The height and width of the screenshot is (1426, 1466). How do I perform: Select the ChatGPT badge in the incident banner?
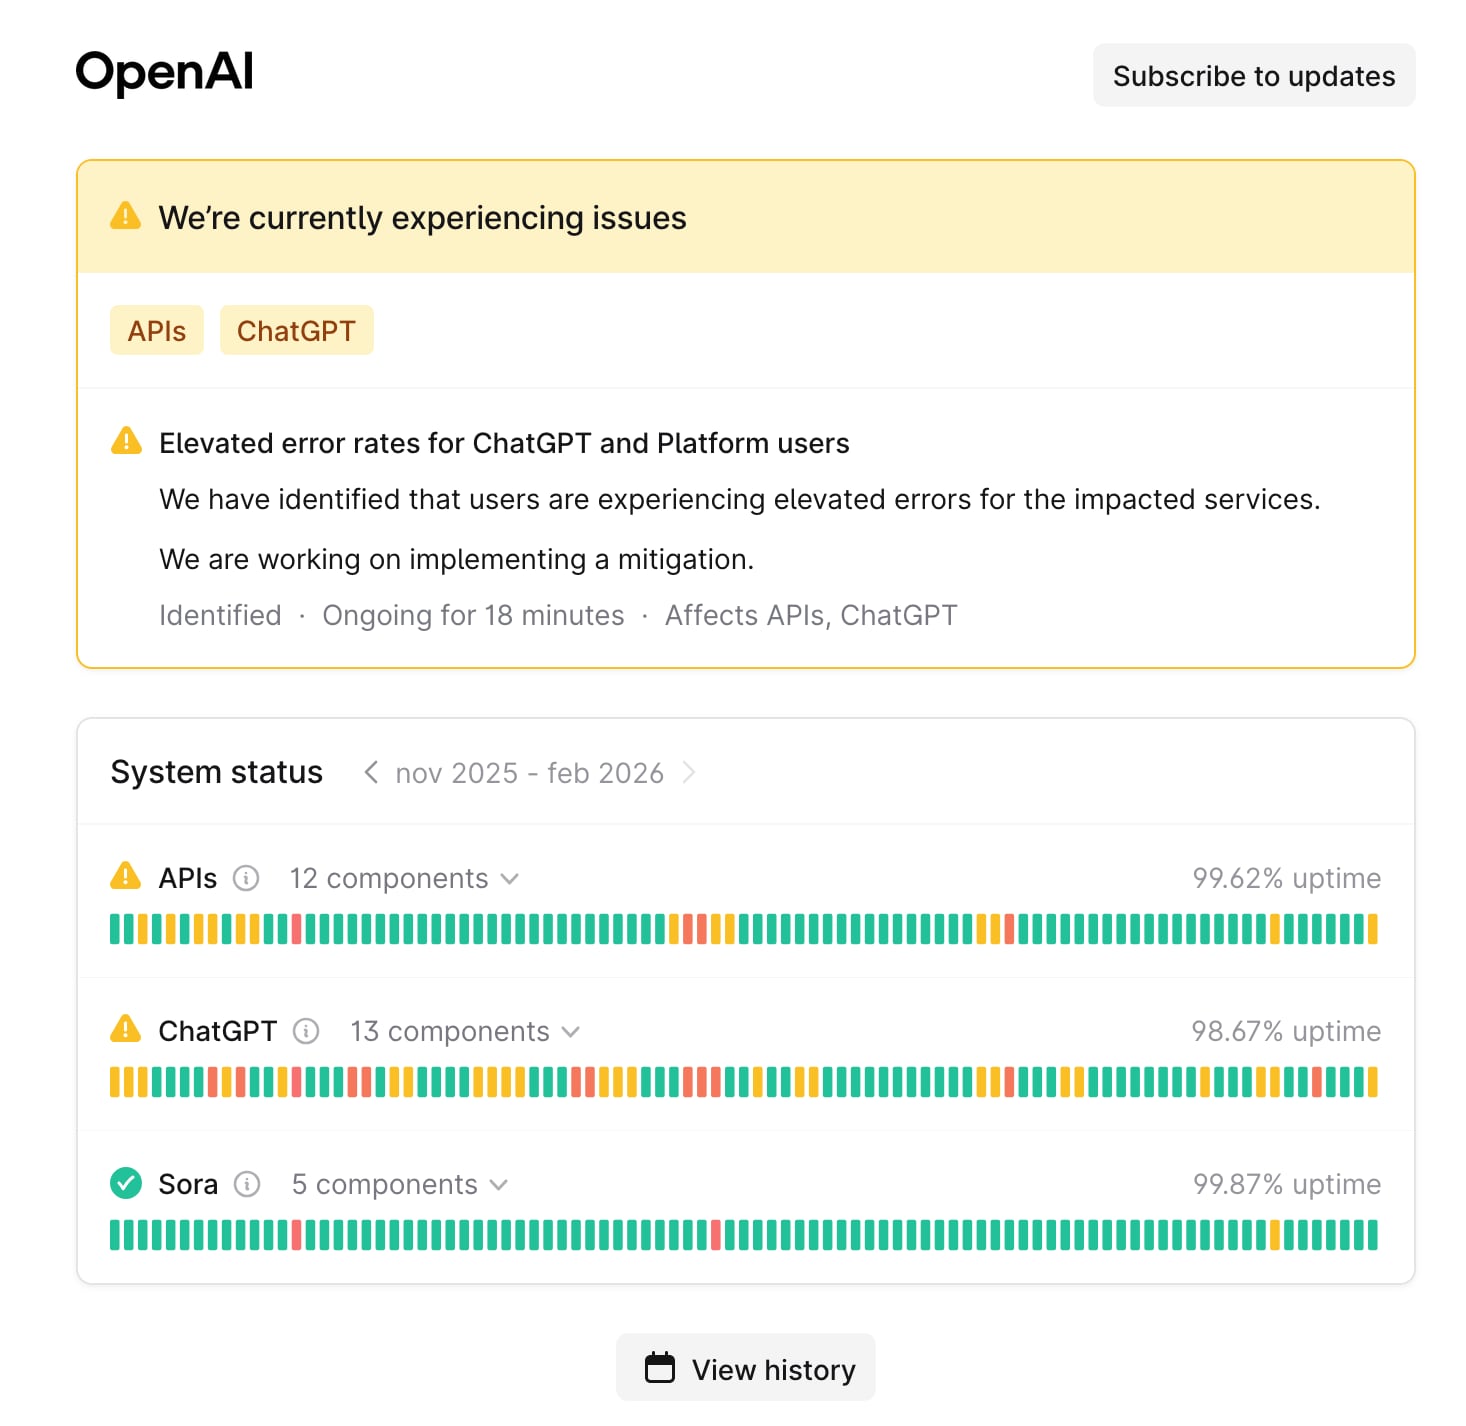296,329
